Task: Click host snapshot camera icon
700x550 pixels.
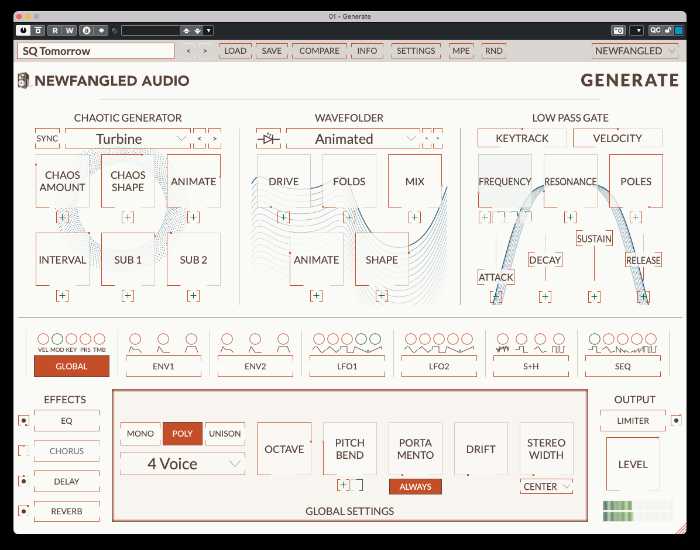Action: 618,30
